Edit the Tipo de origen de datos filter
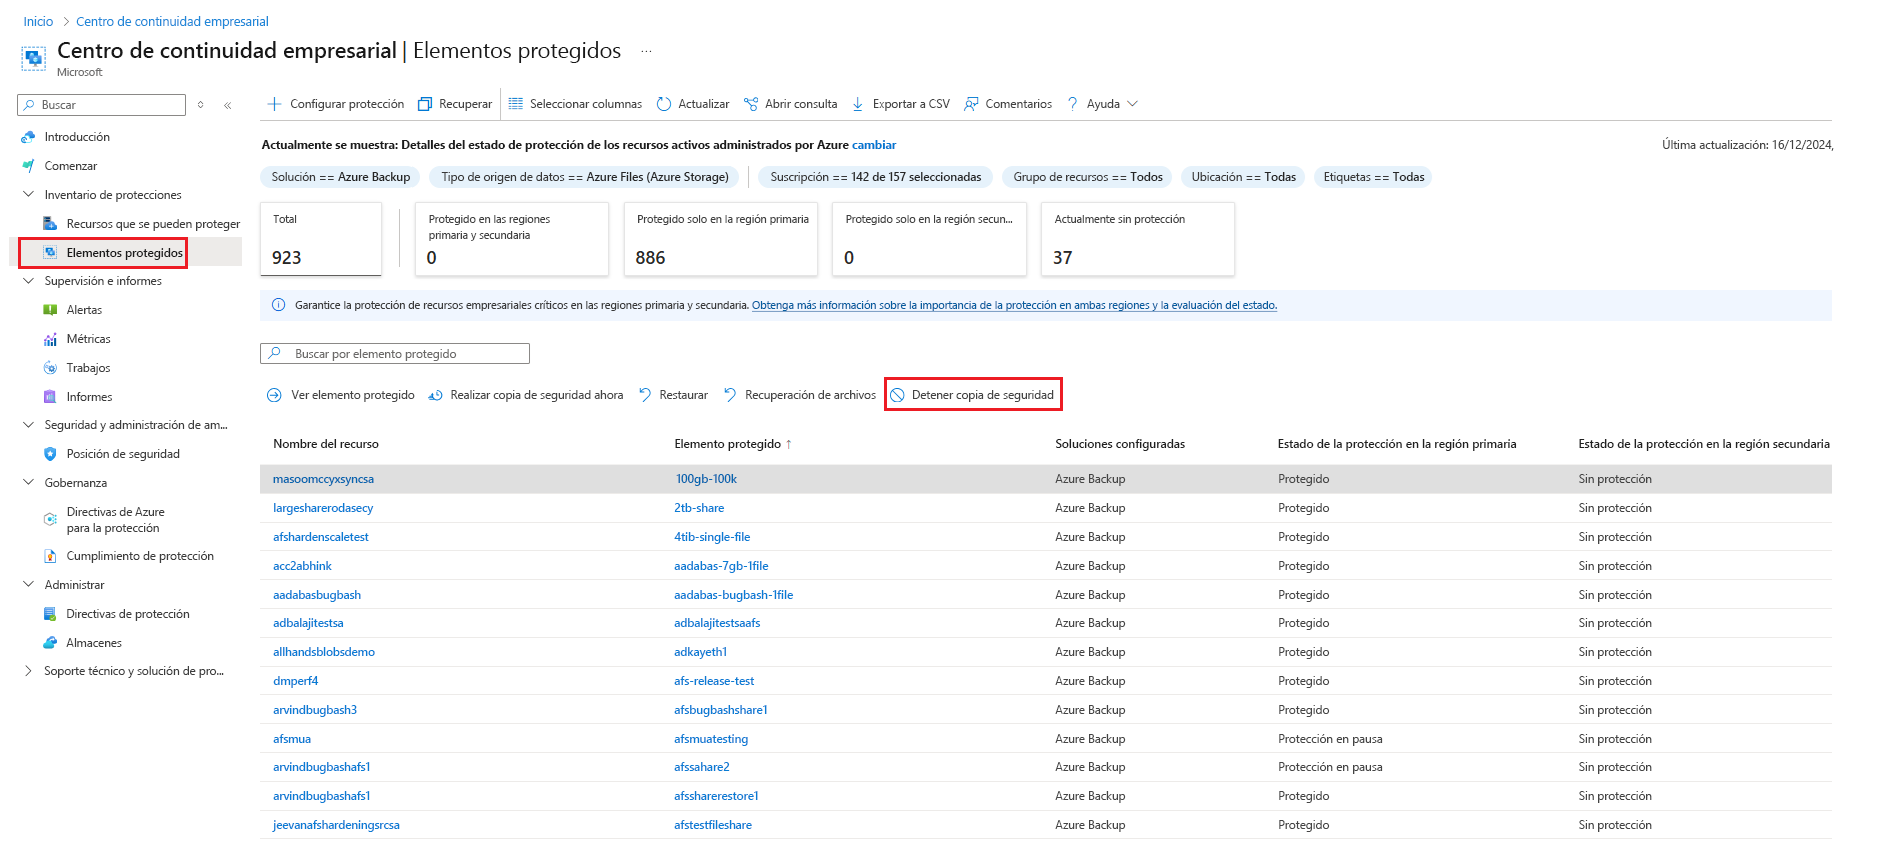Viewport: 1880px width, 861px height. (585, 177)
